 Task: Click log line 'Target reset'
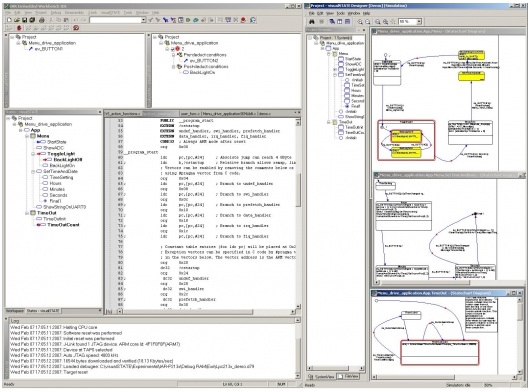pyautogui.click(x=49, y=372)
